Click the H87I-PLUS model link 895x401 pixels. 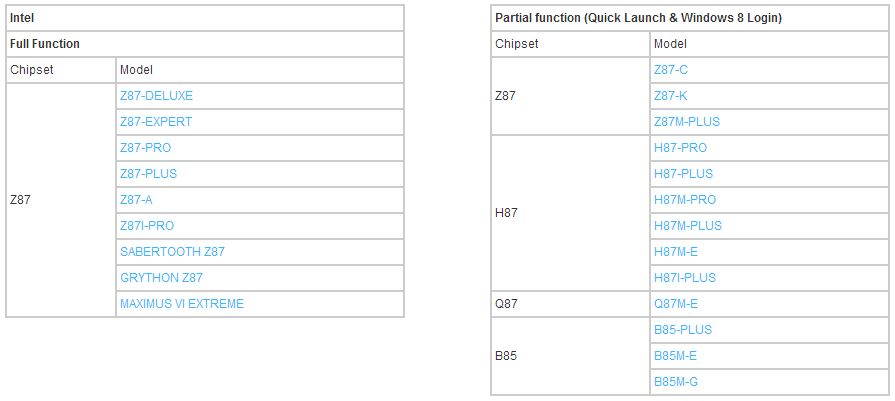coord(685,278)
